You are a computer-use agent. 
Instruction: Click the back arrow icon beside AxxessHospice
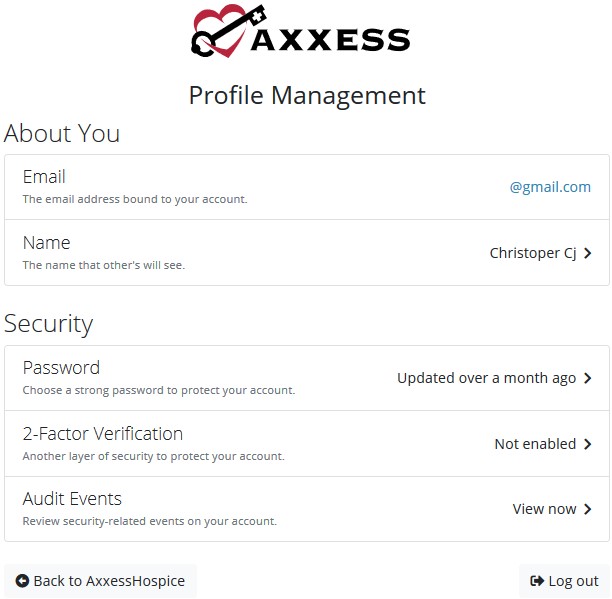point(22,581)
